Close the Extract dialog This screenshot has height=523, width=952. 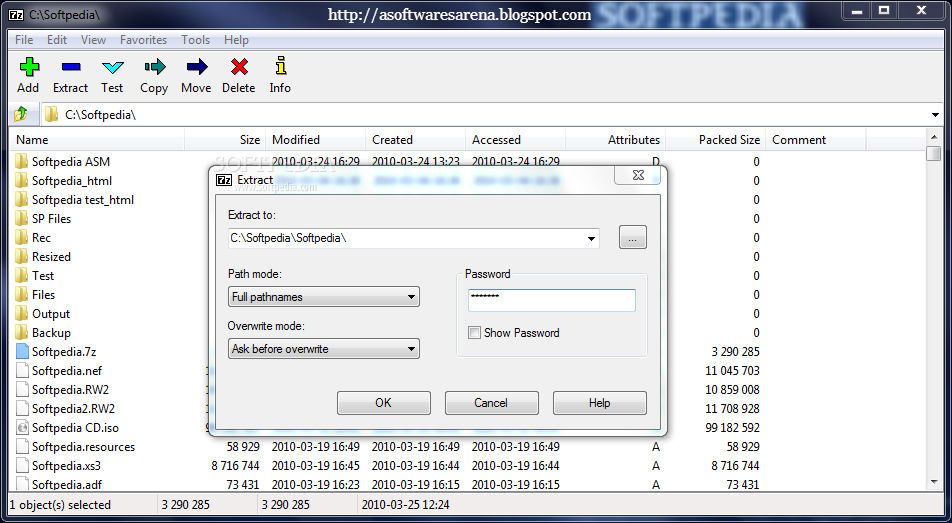click(x=639, y=175)
